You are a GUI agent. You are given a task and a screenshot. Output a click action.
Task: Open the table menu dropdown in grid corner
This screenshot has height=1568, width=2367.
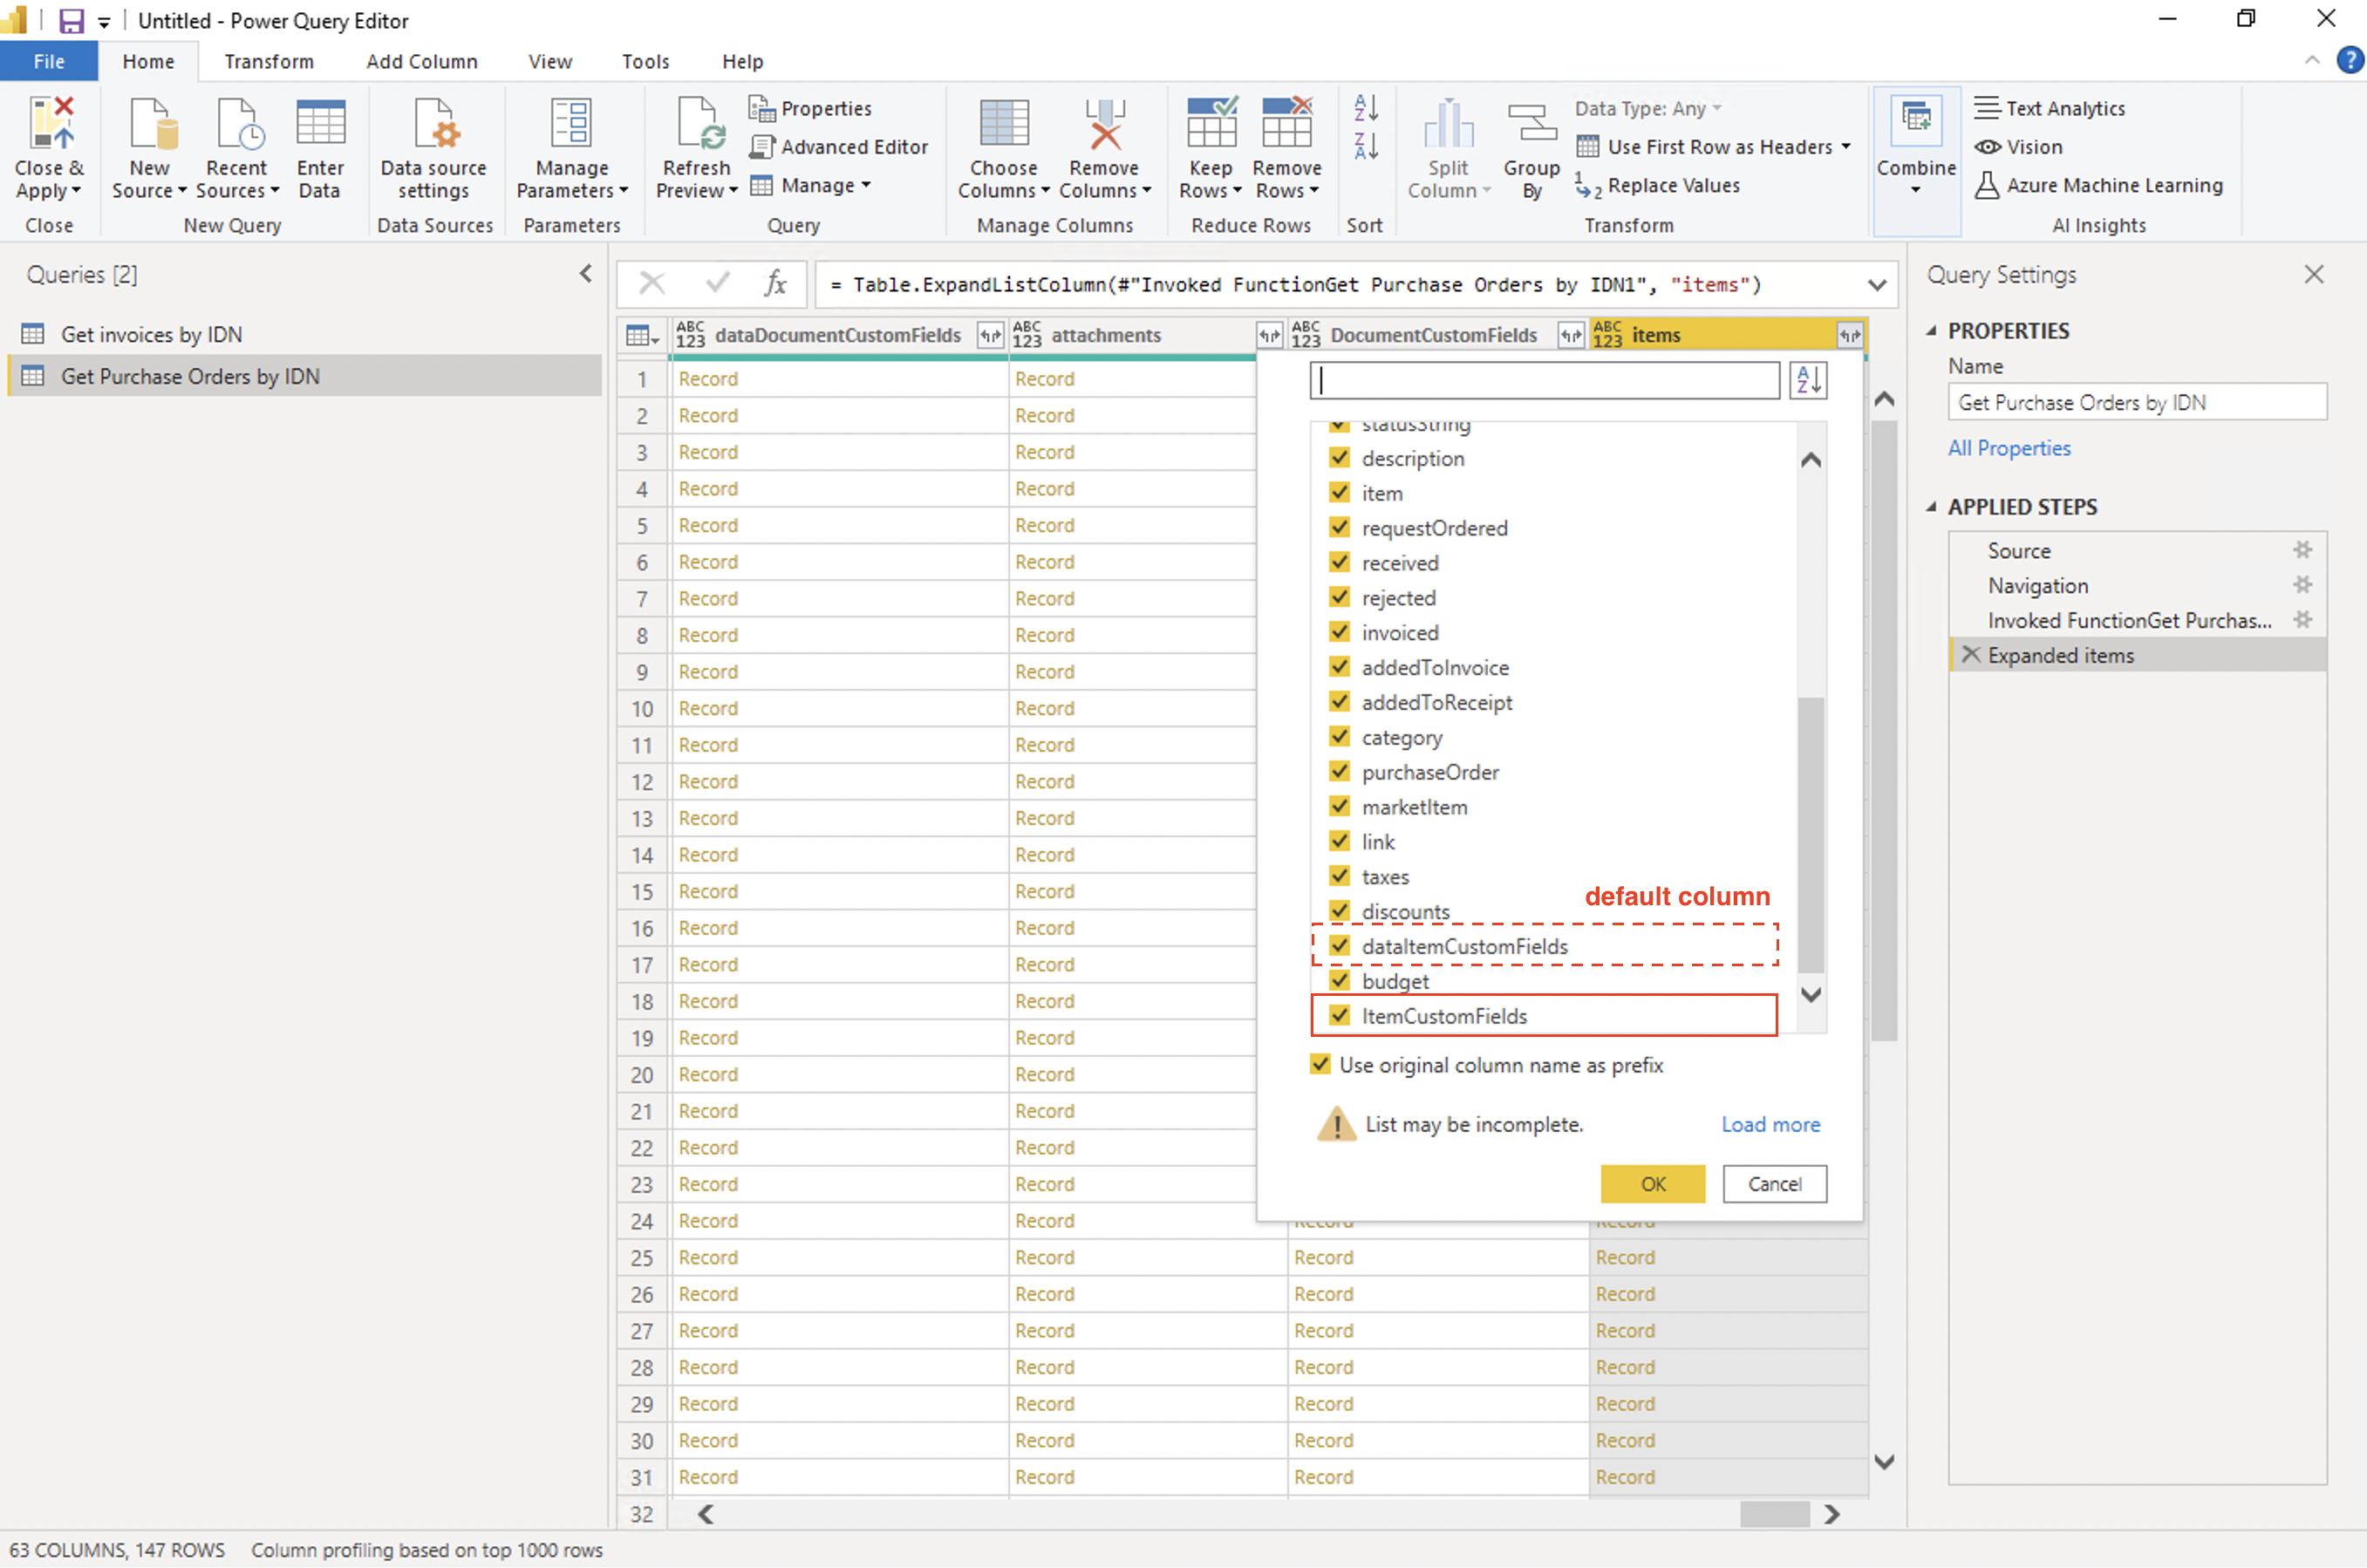[641, 336]
